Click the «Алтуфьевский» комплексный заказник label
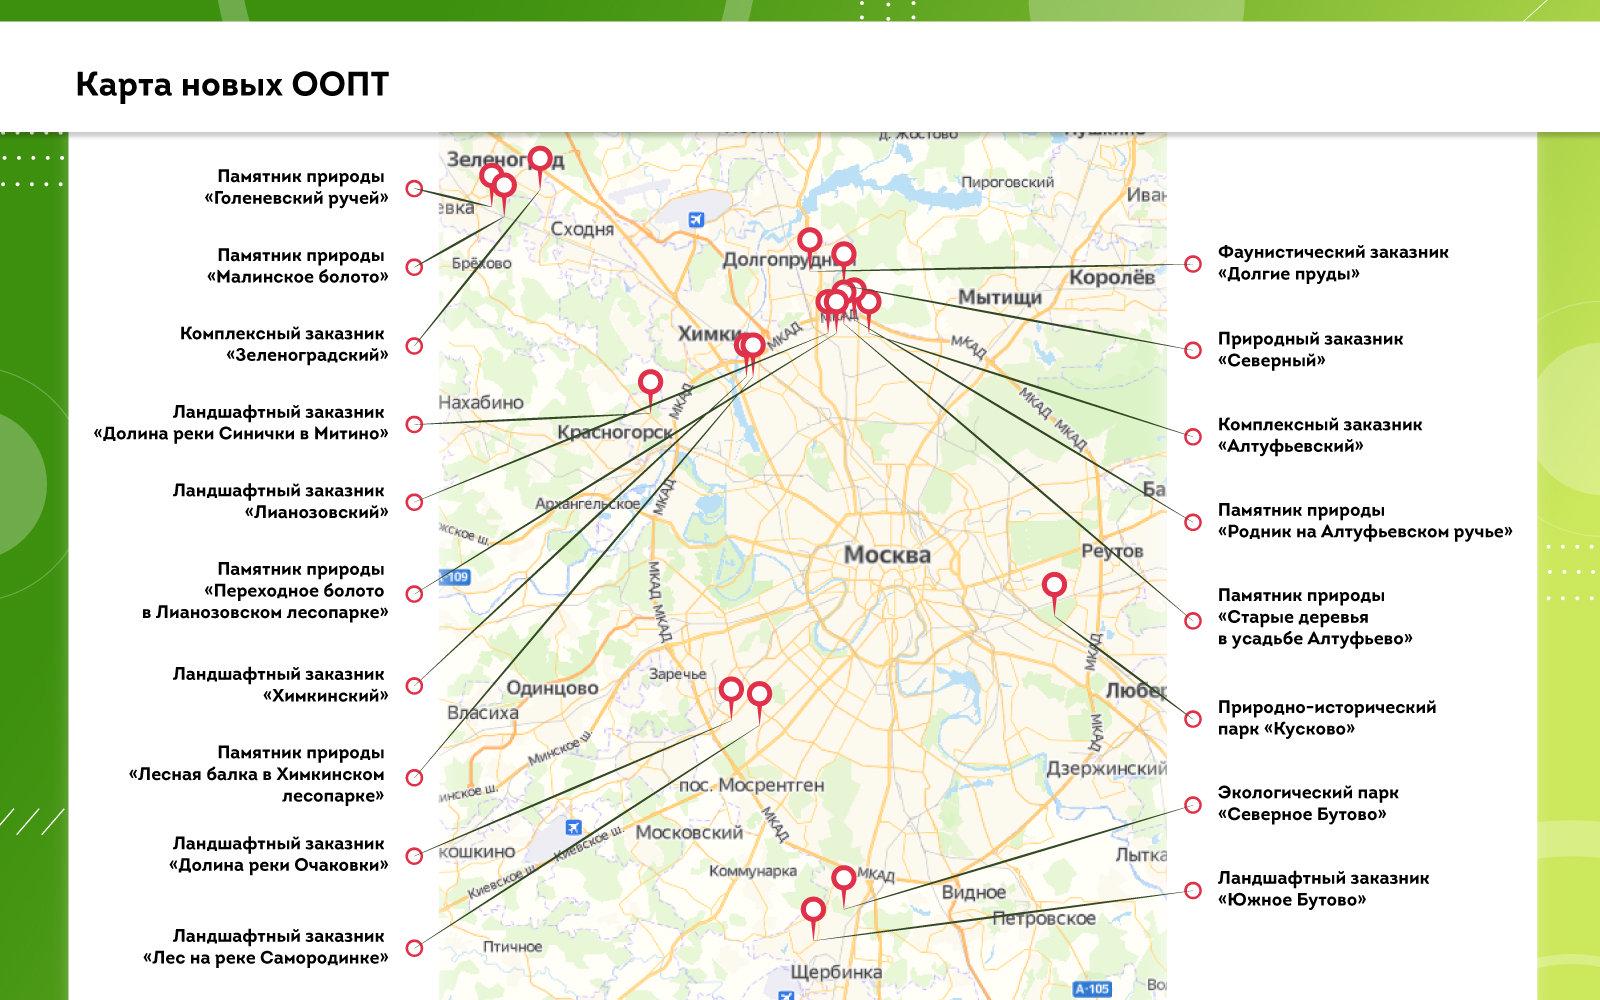The height and width of the screenshot is (1000, 1600). click(x=1319, y=435)
